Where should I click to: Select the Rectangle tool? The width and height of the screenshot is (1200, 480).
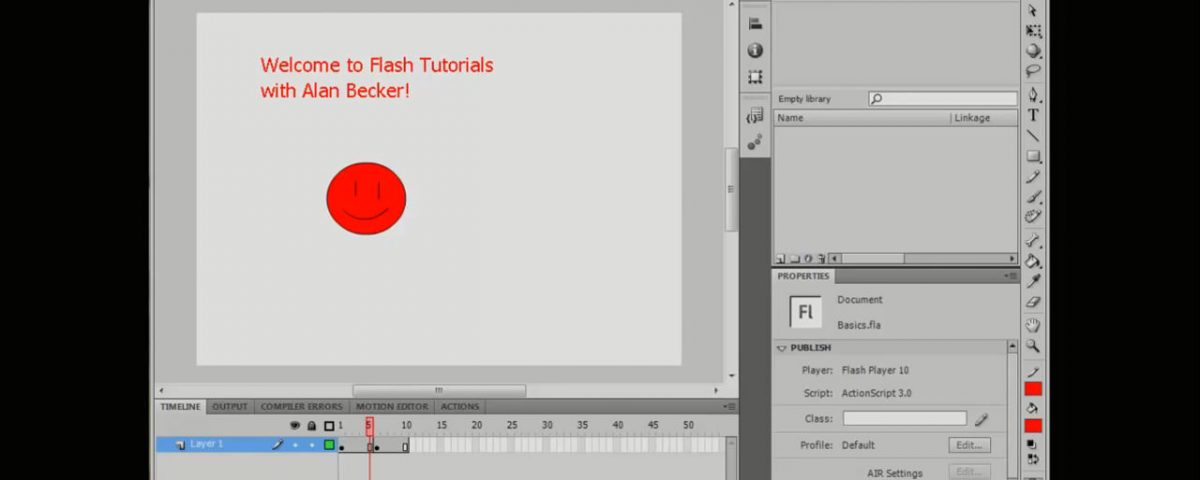pyautogui.click(x=1033, y=157)
